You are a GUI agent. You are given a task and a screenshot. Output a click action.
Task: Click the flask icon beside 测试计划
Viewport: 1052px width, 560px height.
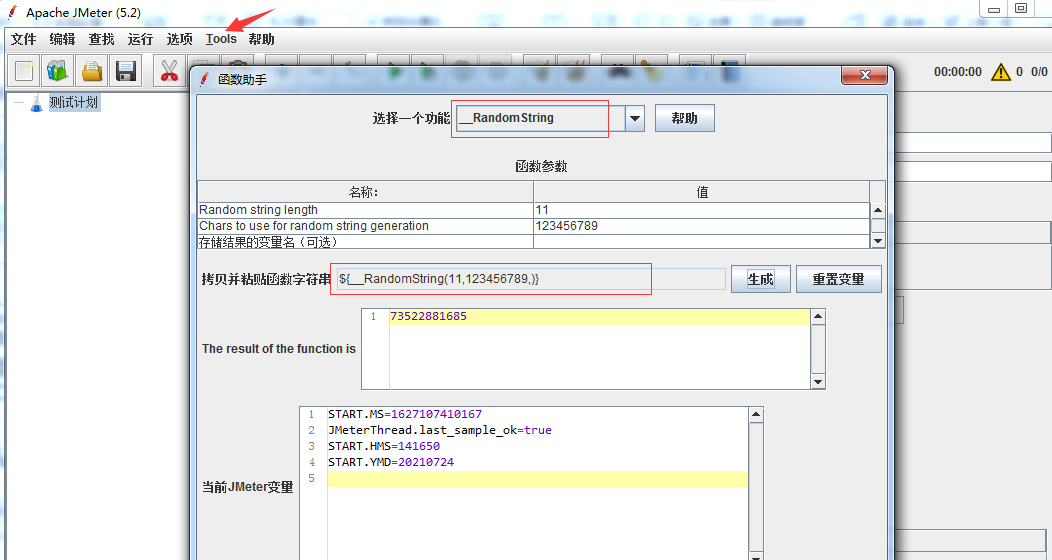click(36, 103)
